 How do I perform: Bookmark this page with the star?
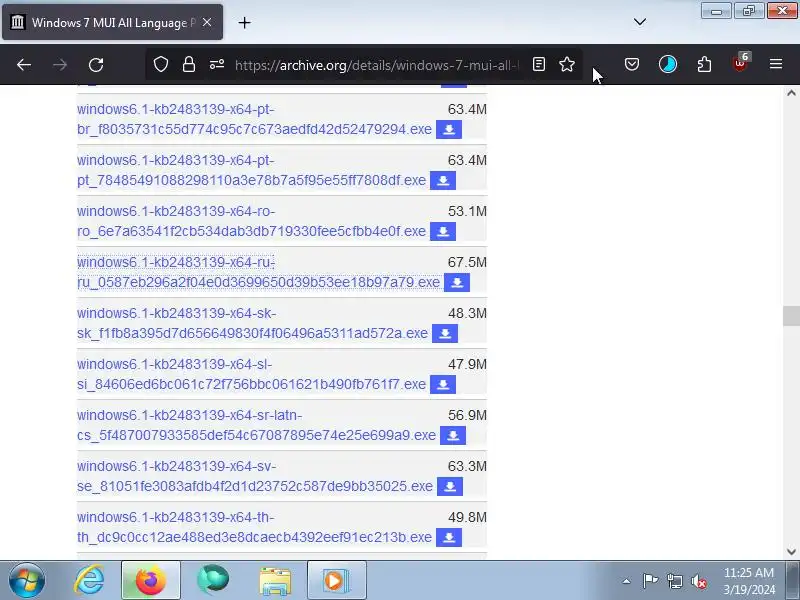(567, 64)
